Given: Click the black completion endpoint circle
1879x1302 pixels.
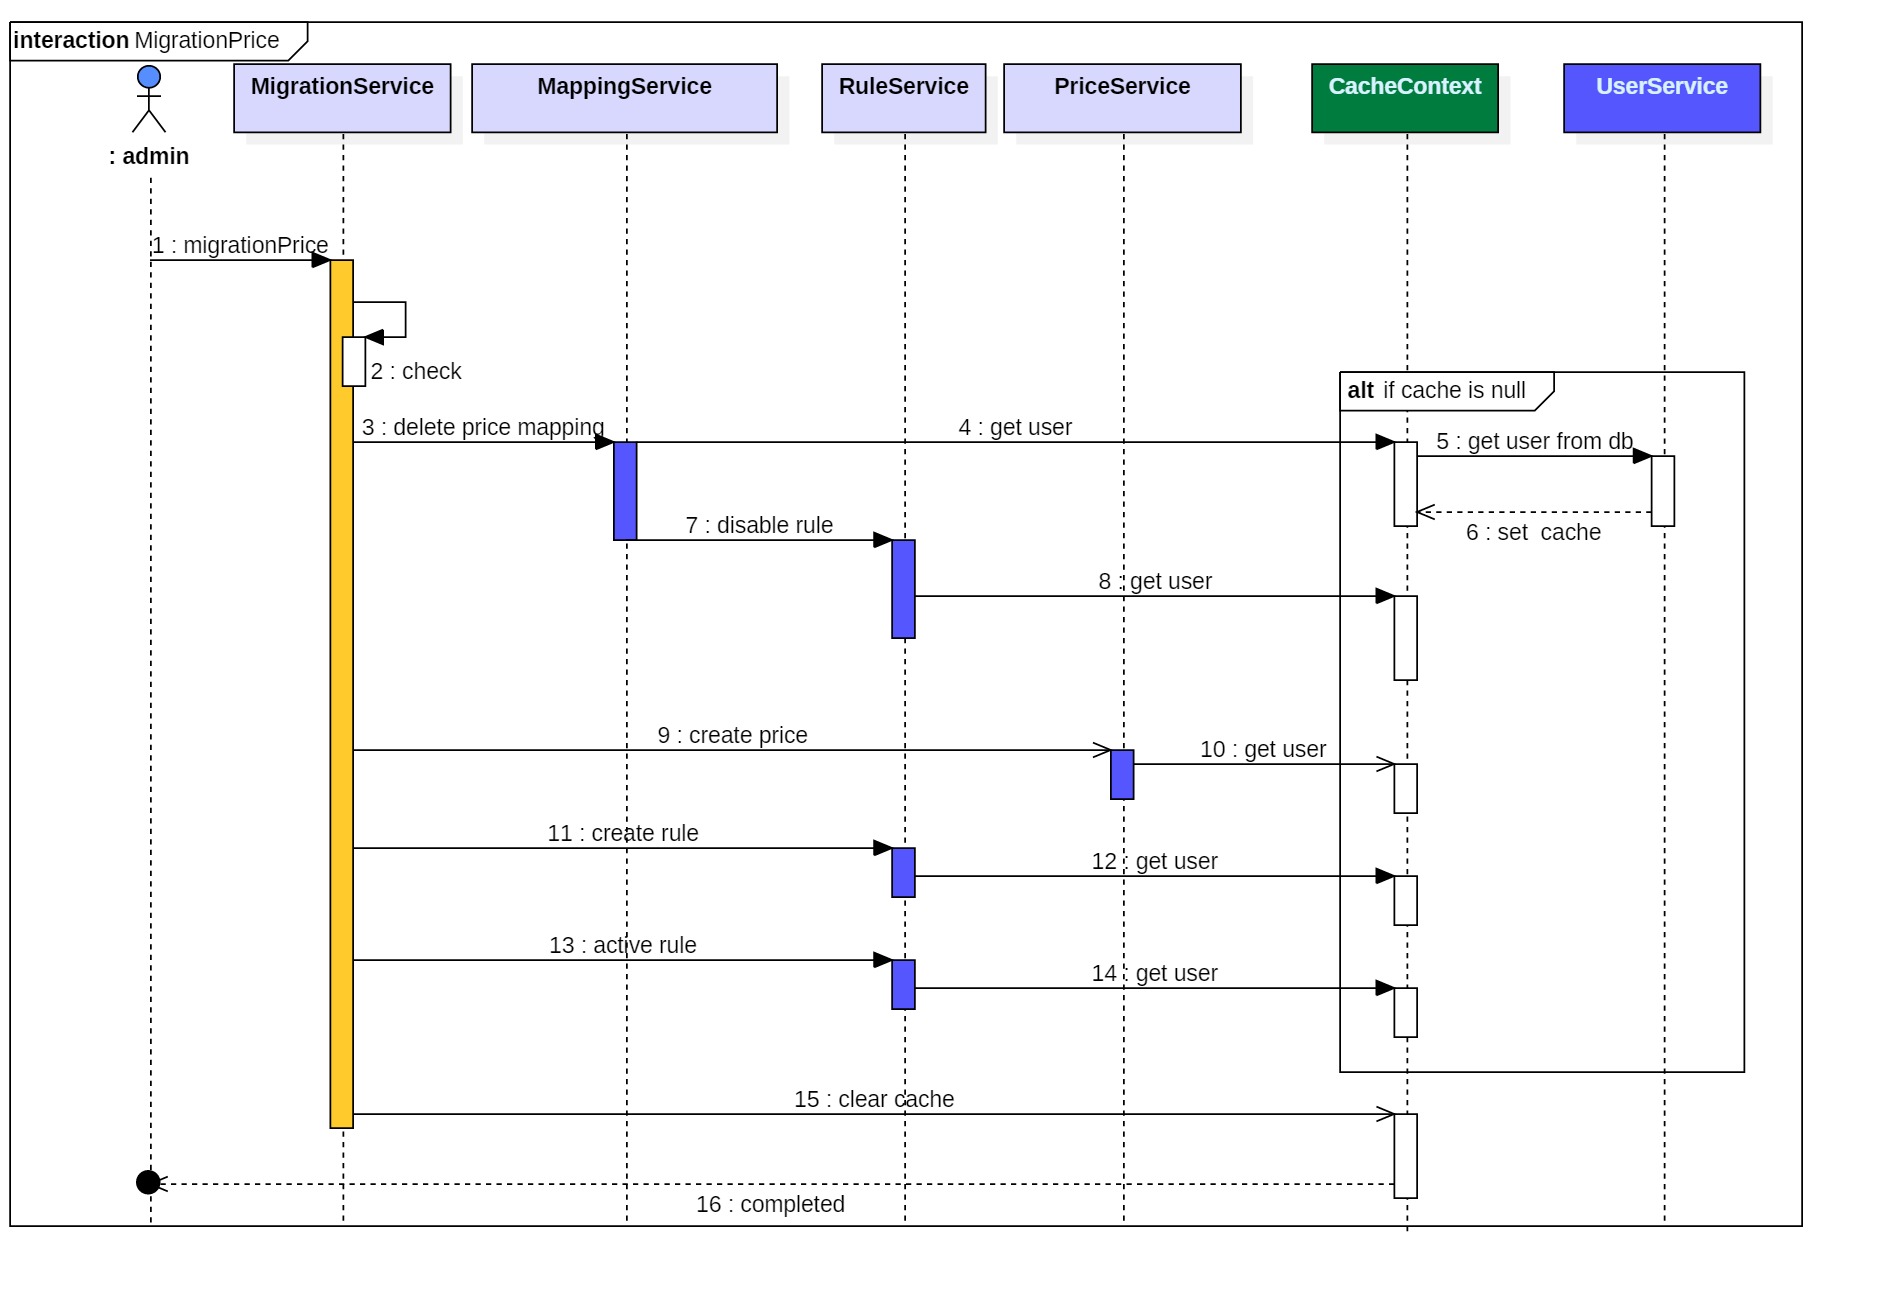Looking at the screenshot, I should (148, 1182).
